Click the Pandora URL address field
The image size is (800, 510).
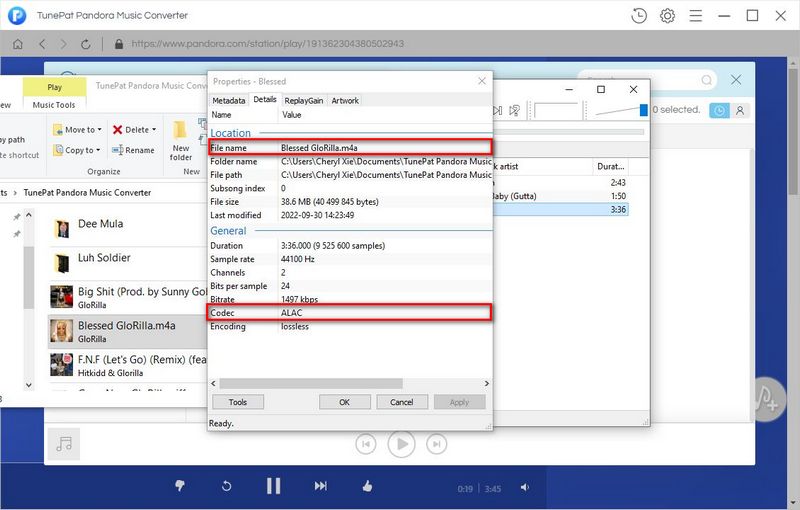(267, 44)
